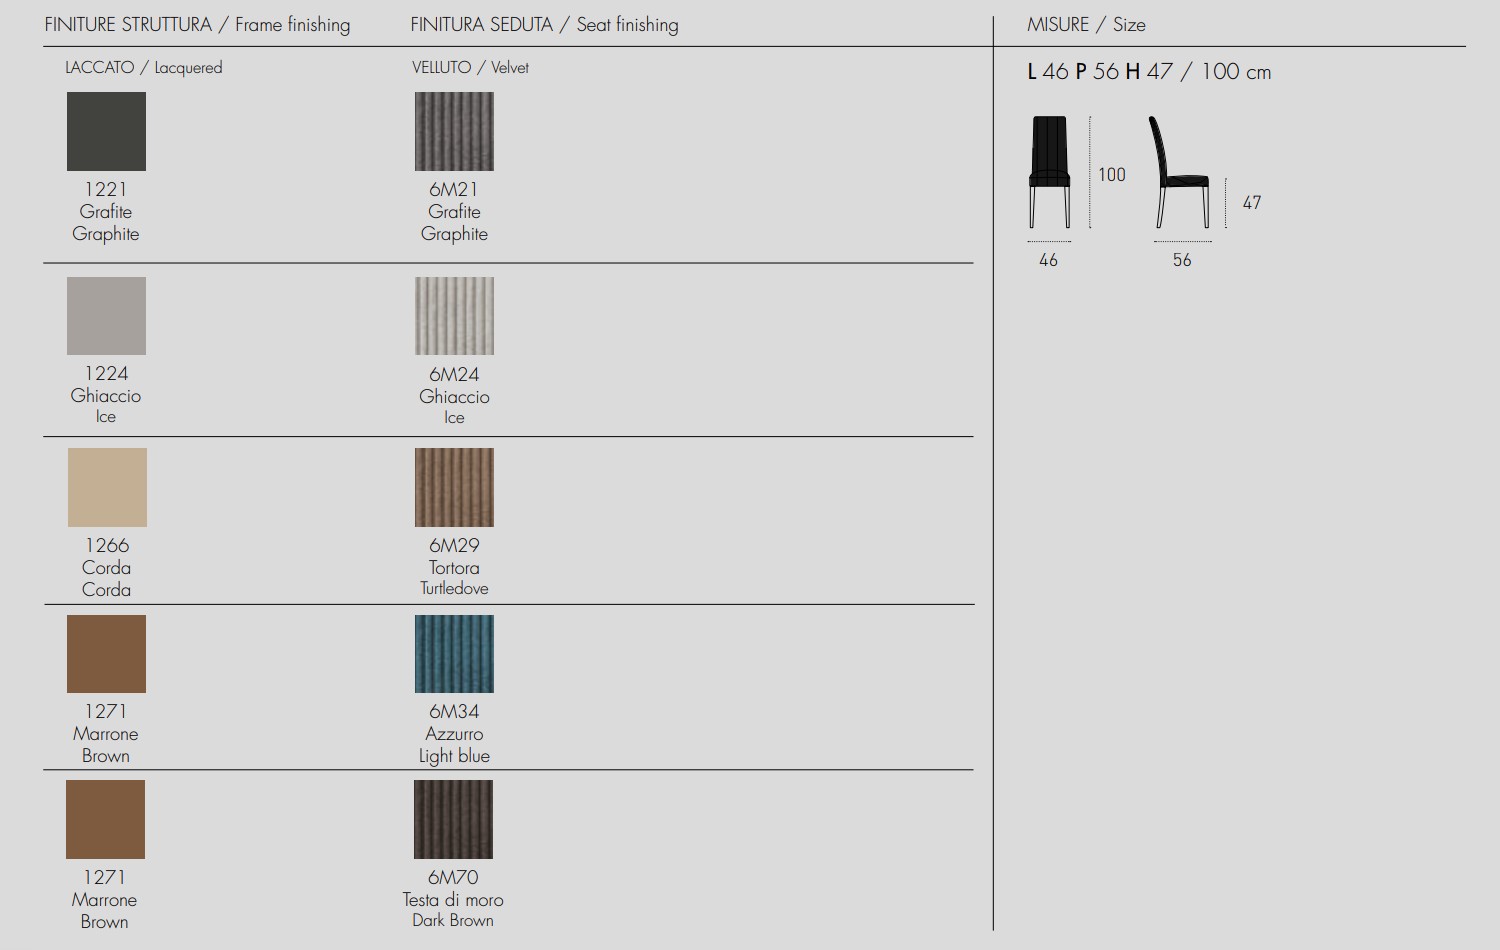Image resolution: width=1500 pixels, height=950 pixels.
Task: Click the 56 depth value under side chair
Action: point(1182,260)
